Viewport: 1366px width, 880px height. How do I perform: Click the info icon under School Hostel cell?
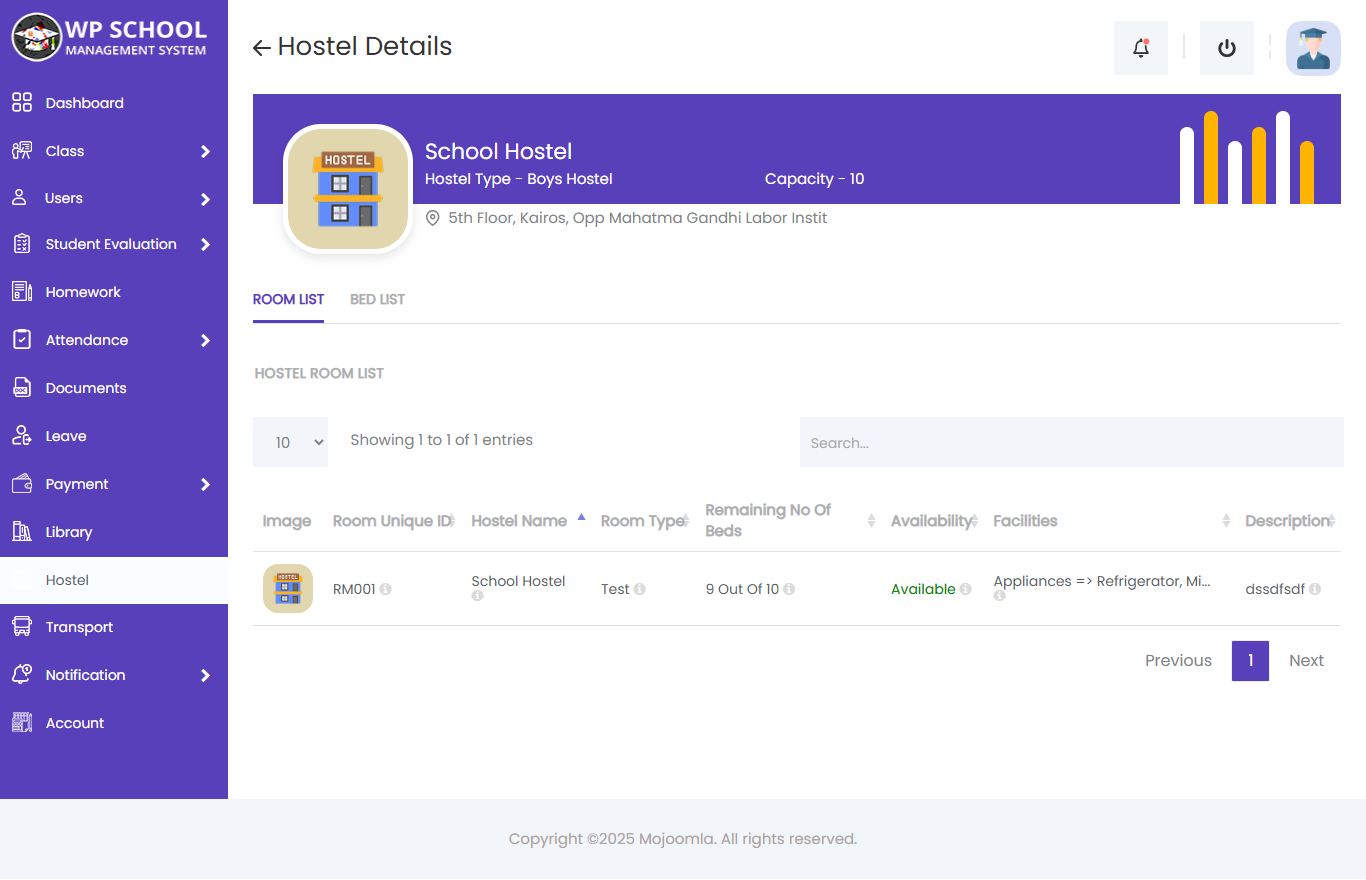477,596
